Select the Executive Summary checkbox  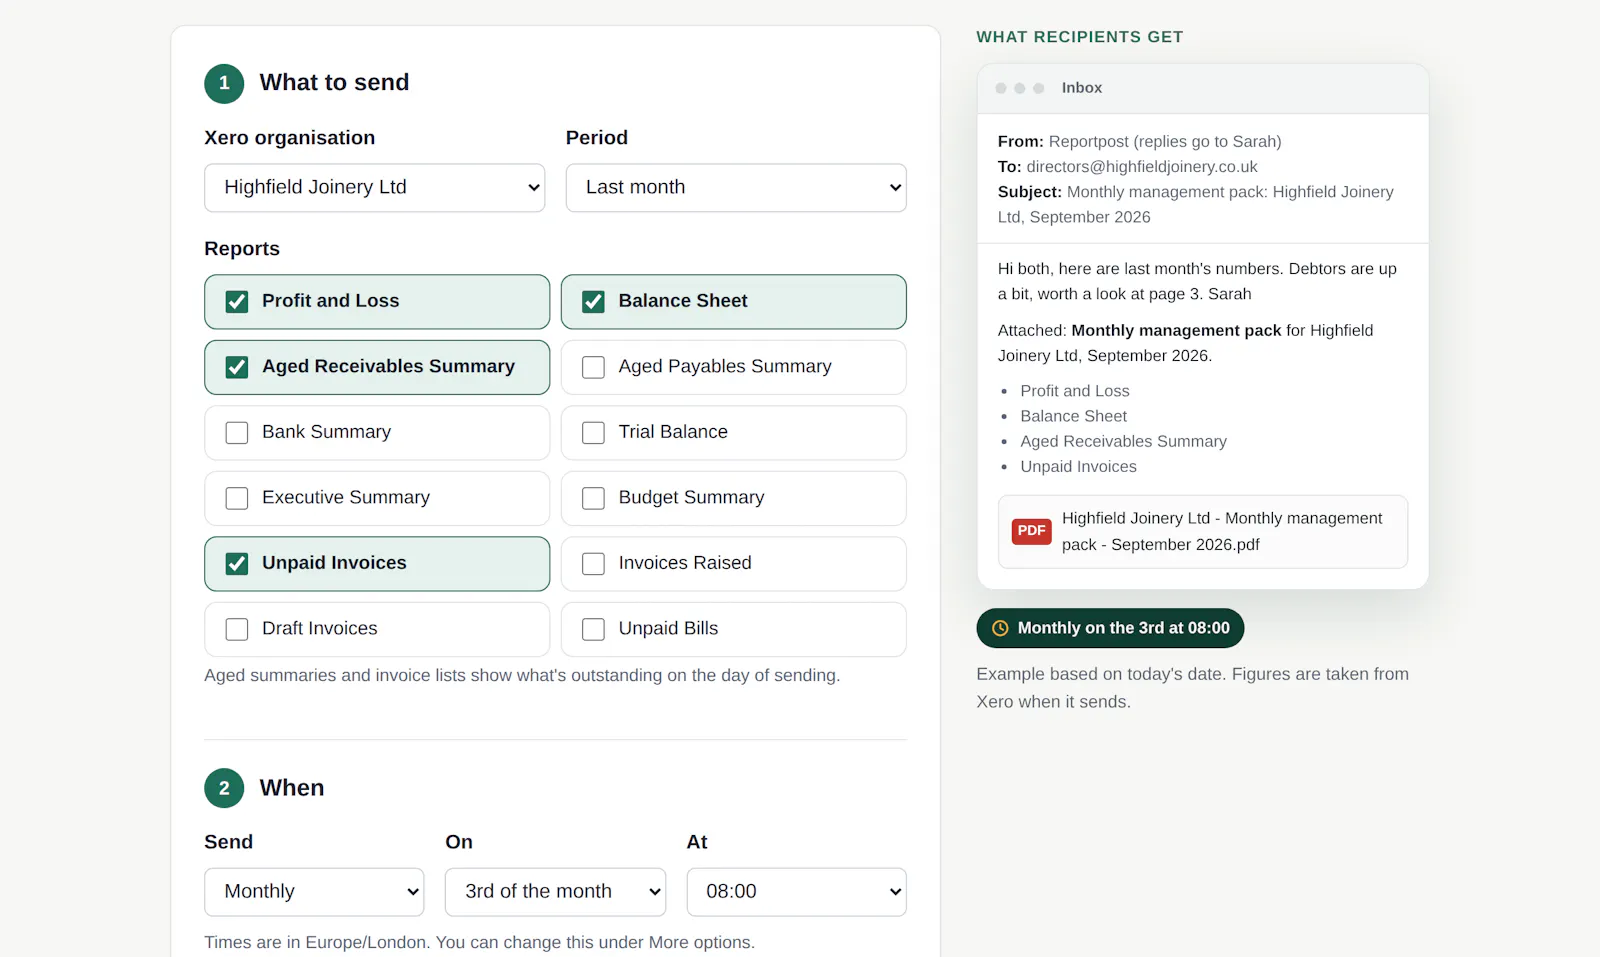coord(237,498)
